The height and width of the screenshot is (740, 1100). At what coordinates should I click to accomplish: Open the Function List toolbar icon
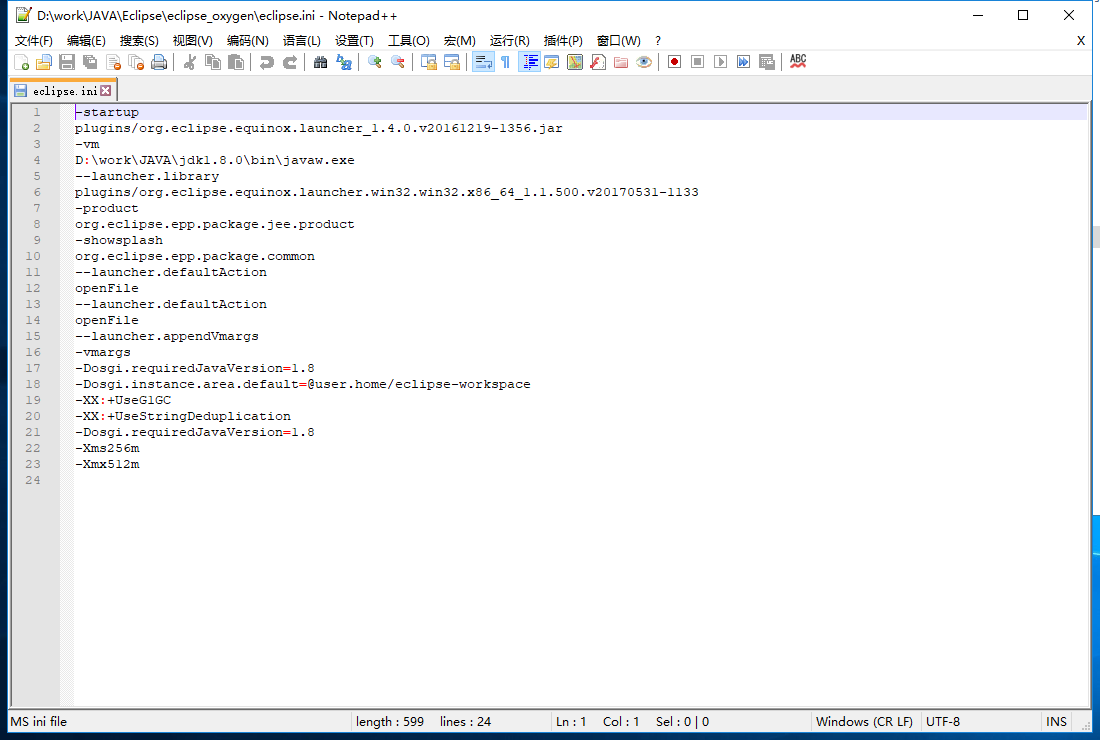tap(598, 62)
